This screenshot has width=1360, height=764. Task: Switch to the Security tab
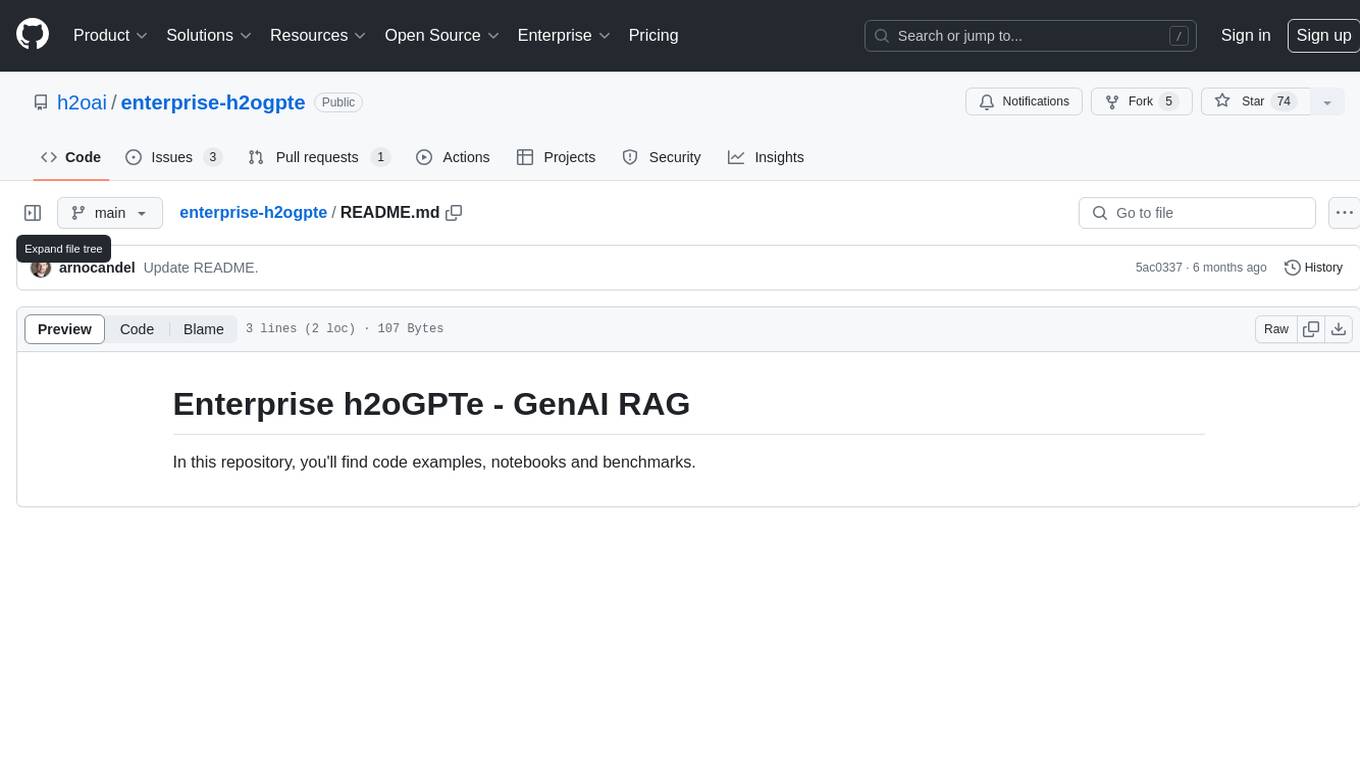(x=661, y=157)
